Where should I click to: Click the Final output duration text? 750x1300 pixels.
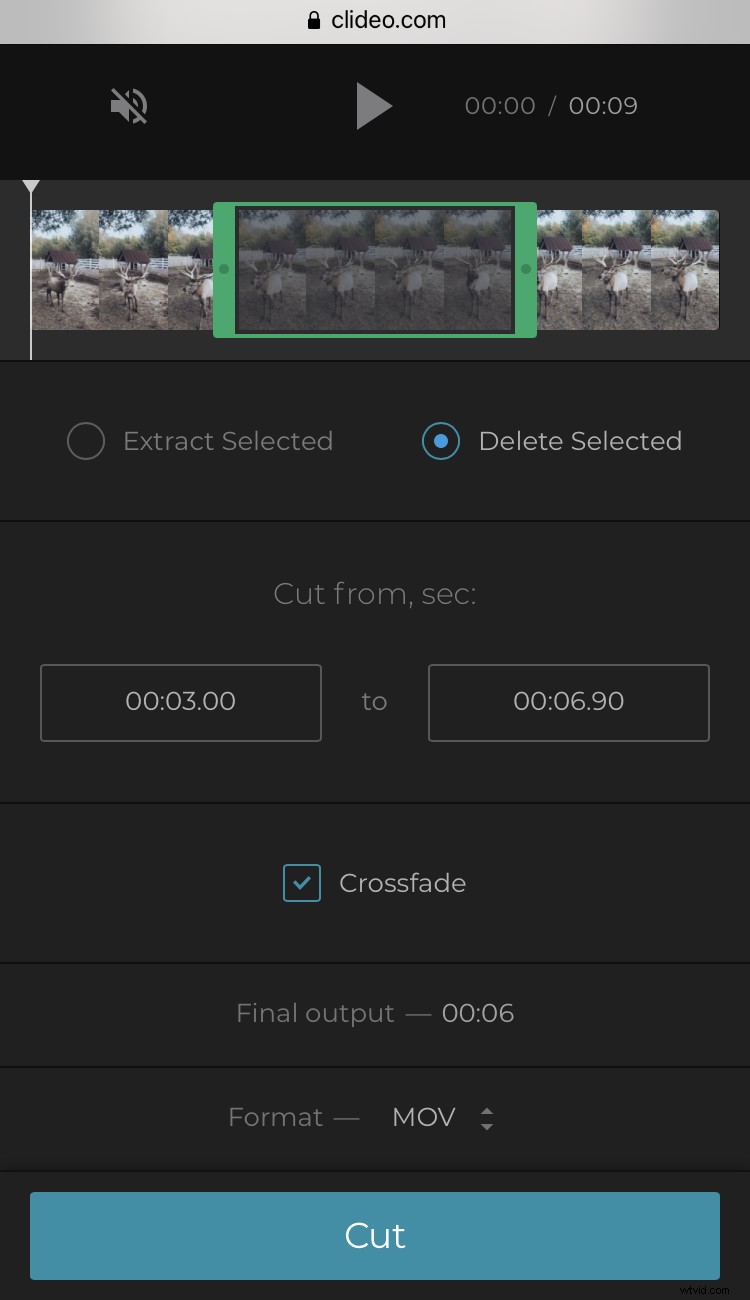(x=375, y=1013)
